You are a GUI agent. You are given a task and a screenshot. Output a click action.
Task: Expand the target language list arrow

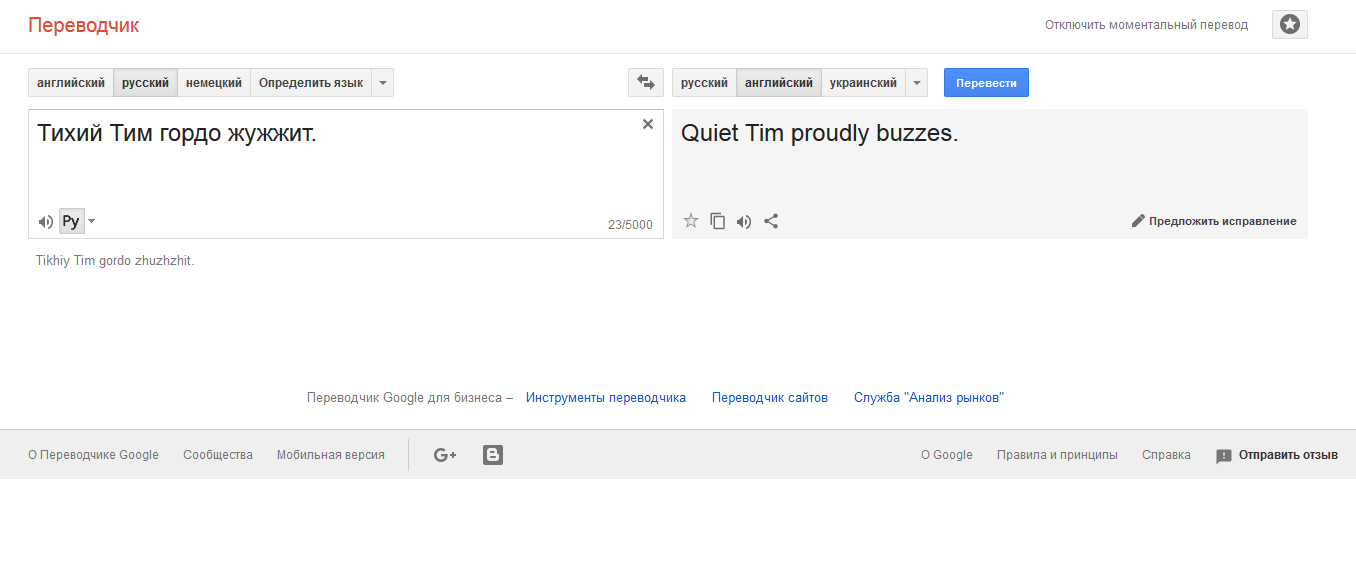coord(917,83)
